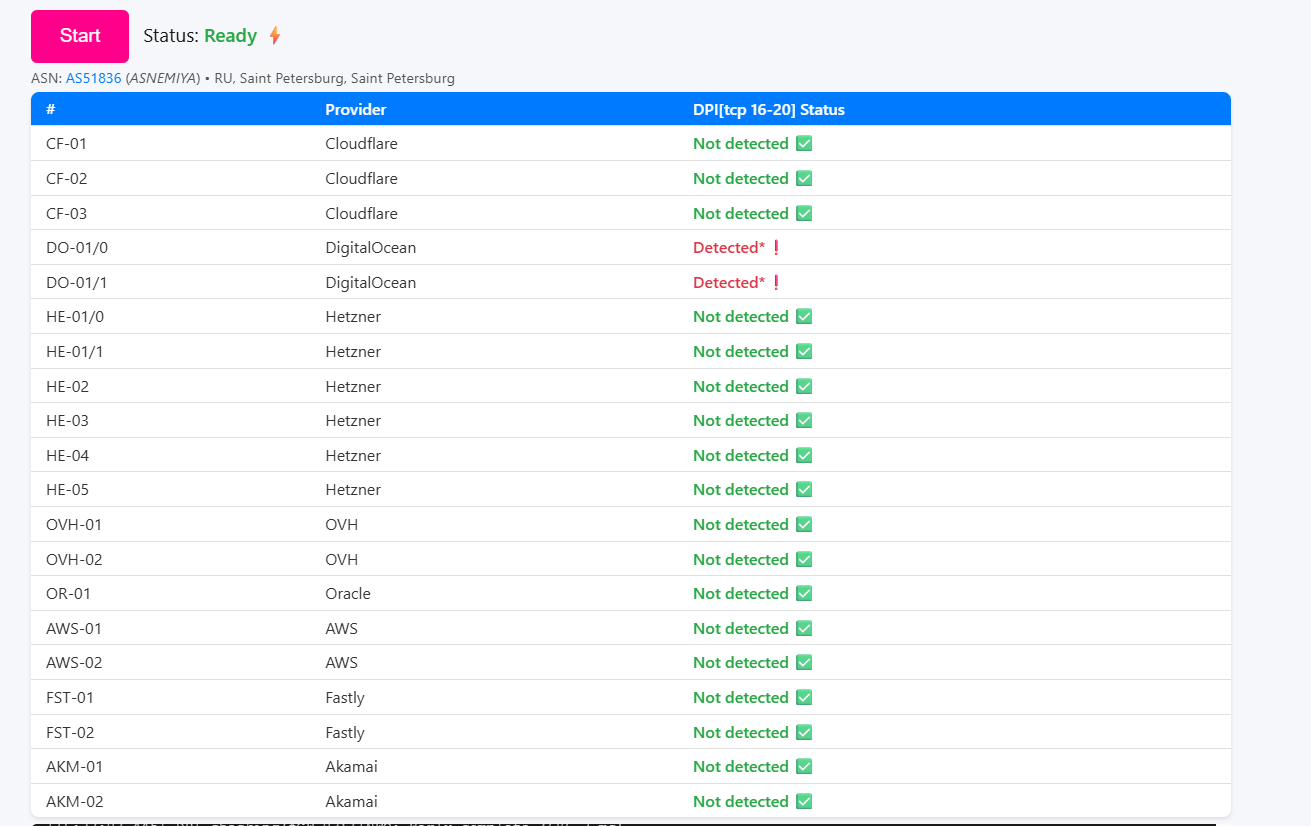This screenshot has height=826, width=1311.
Task: Select the "OVH-01" row ID
Action: point(74,525)
